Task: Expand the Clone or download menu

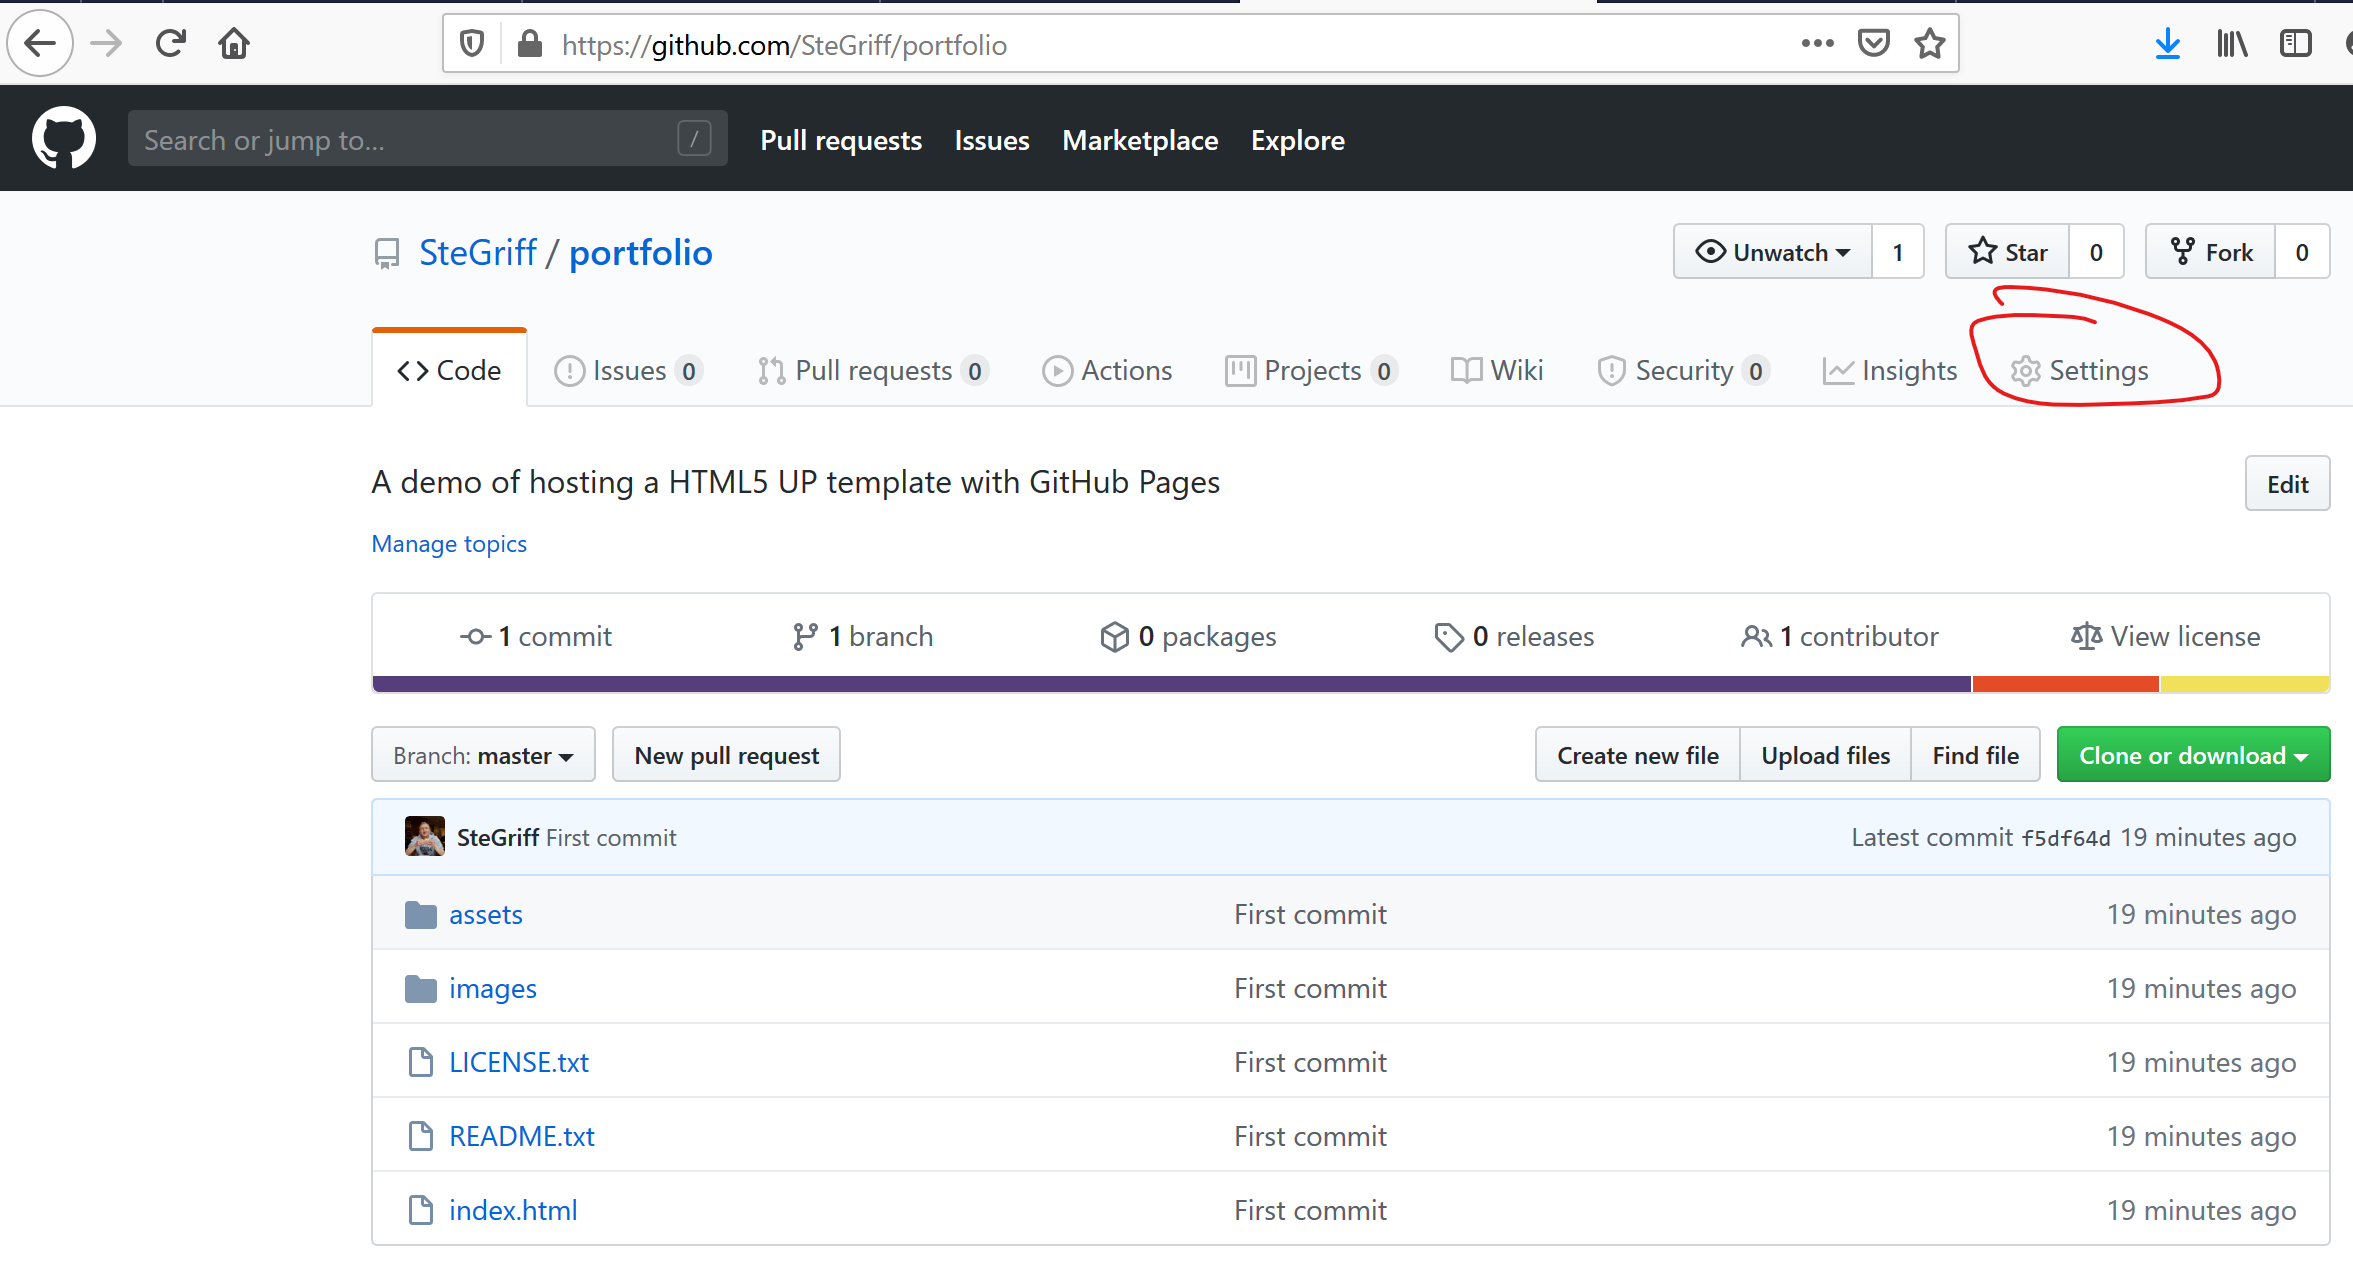Action: pos(2192,755)
